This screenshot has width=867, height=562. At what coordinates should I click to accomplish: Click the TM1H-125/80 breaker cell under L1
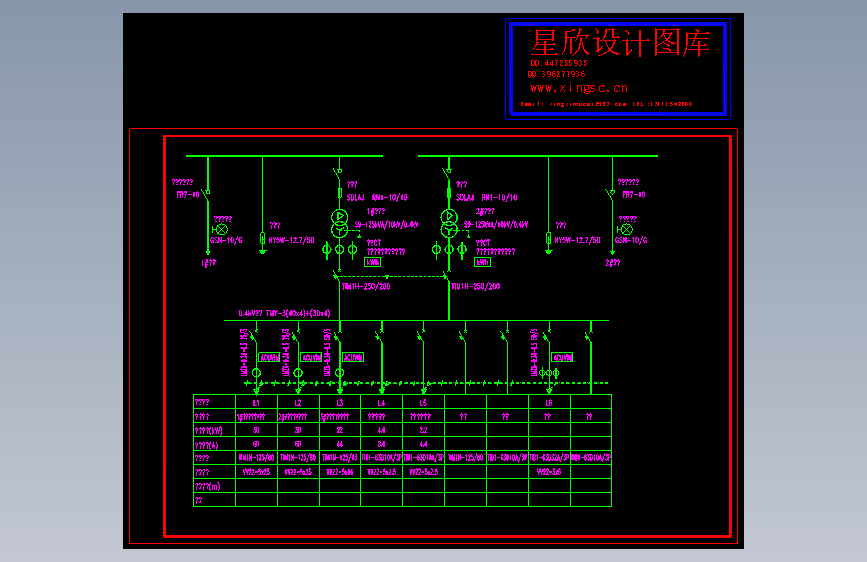point(257,458)
